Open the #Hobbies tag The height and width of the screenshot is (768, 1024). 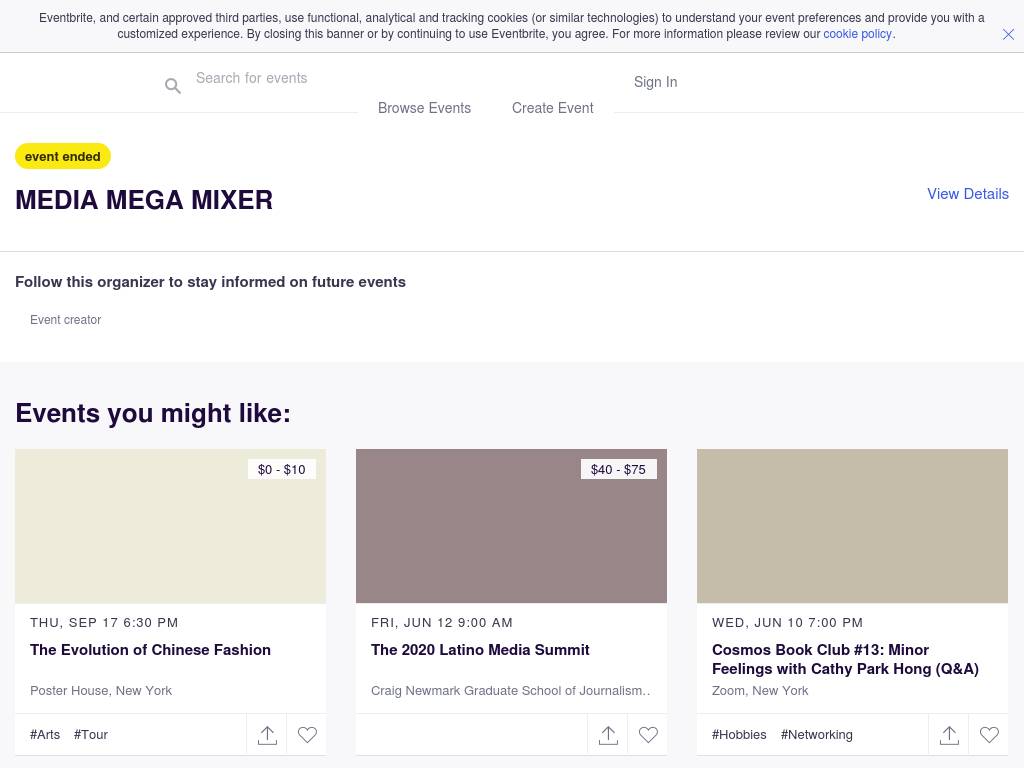point(739,734)
